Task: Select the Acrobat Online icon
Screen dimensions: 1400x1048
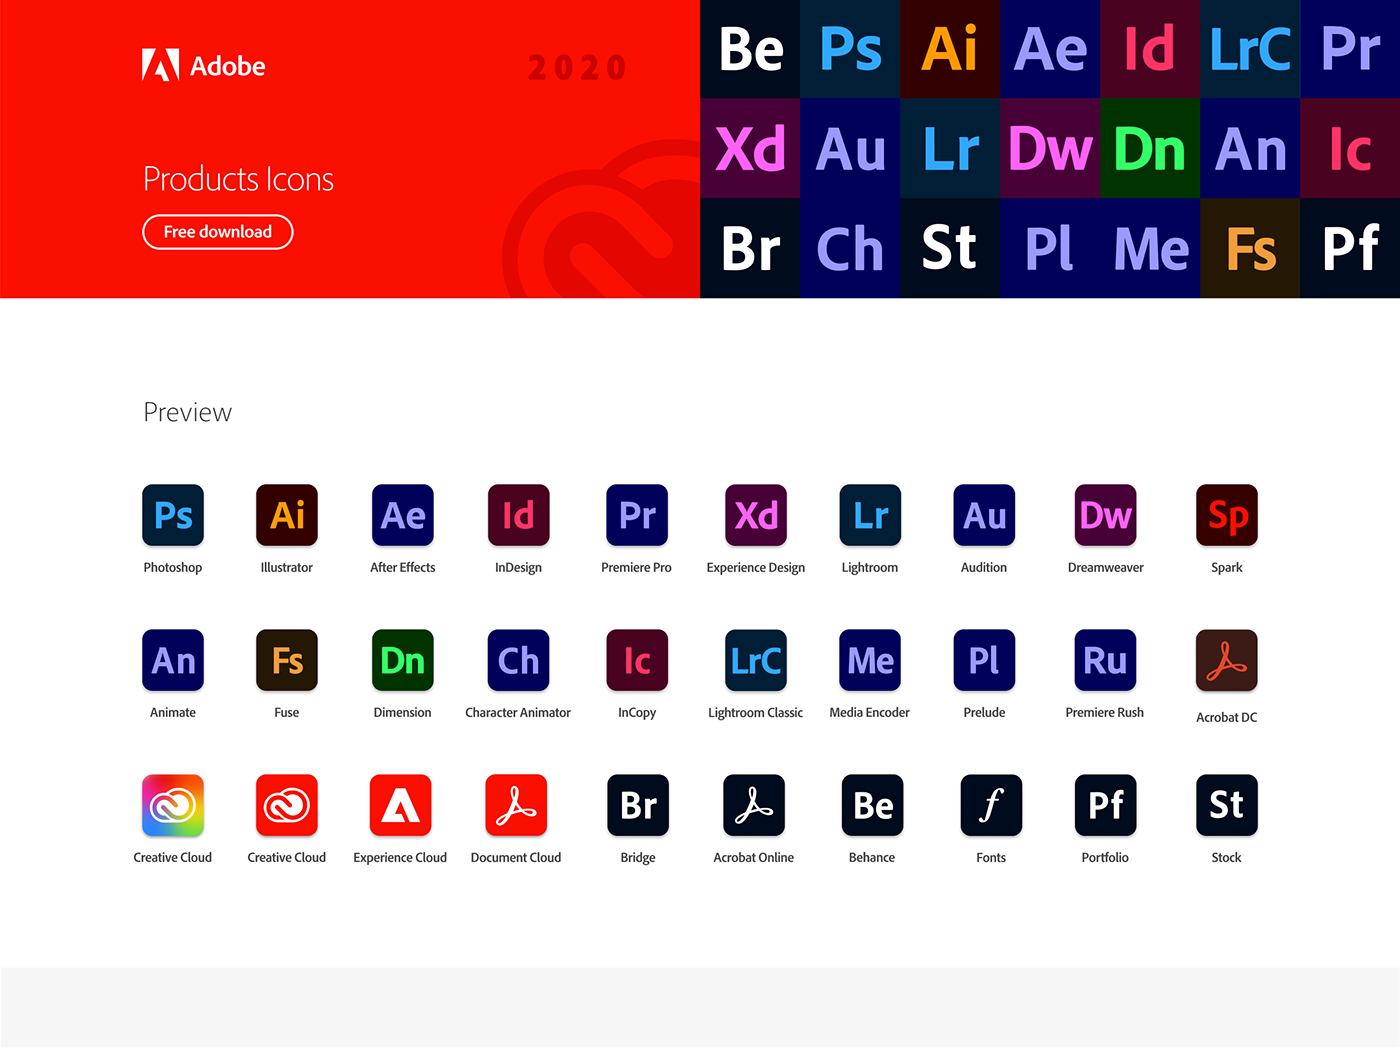Action: pyautogui.click(x=754, y=805)
